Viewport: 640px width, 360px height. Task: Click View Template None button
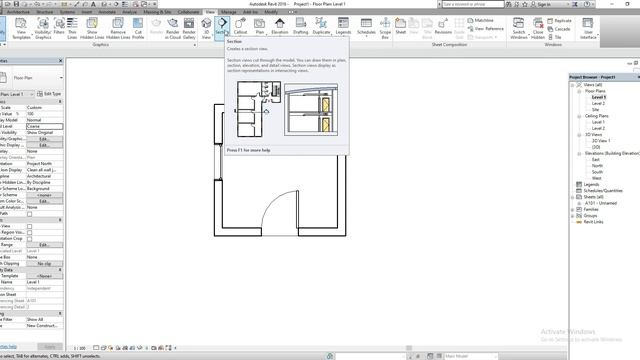coord(44,276)
